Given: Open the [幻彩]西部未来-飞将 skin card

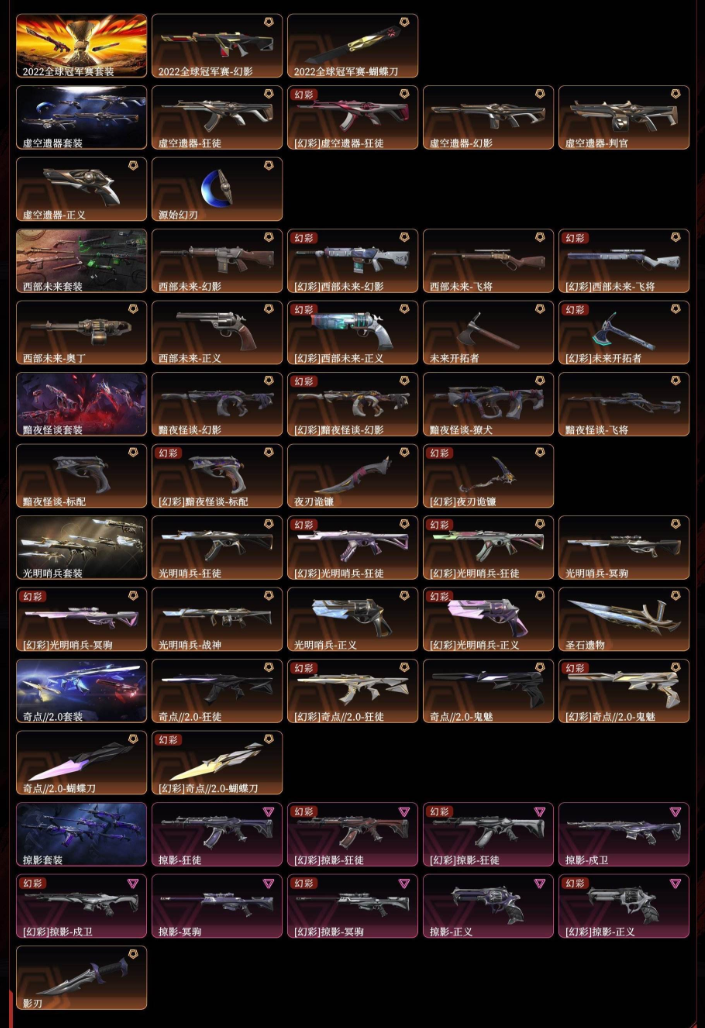Looking at the screenshot, I should (624, 261).
